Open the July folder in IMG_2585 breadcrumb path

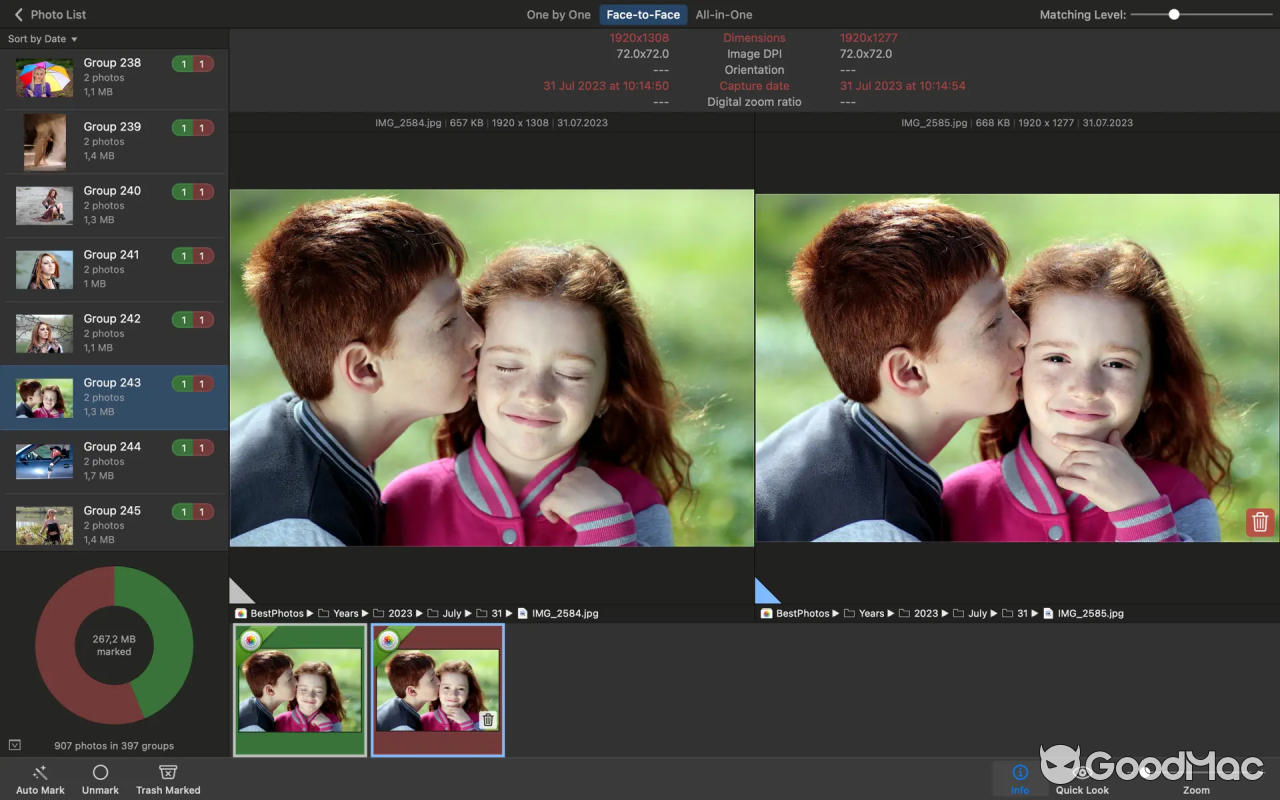pyautogui.click(x=977, y=613)
